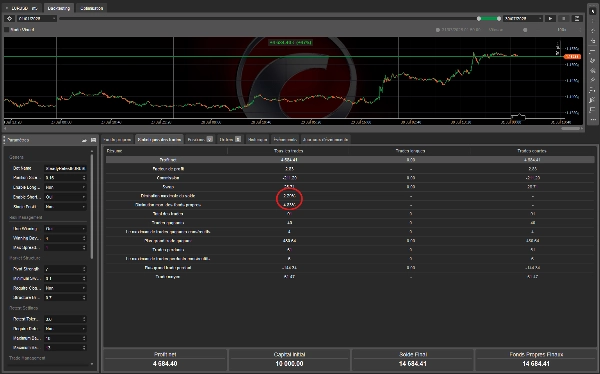This screenshot has height=374, width=600.
Task: Click the Fonds Propres Finaux summary tile
Action: (536, 359)
